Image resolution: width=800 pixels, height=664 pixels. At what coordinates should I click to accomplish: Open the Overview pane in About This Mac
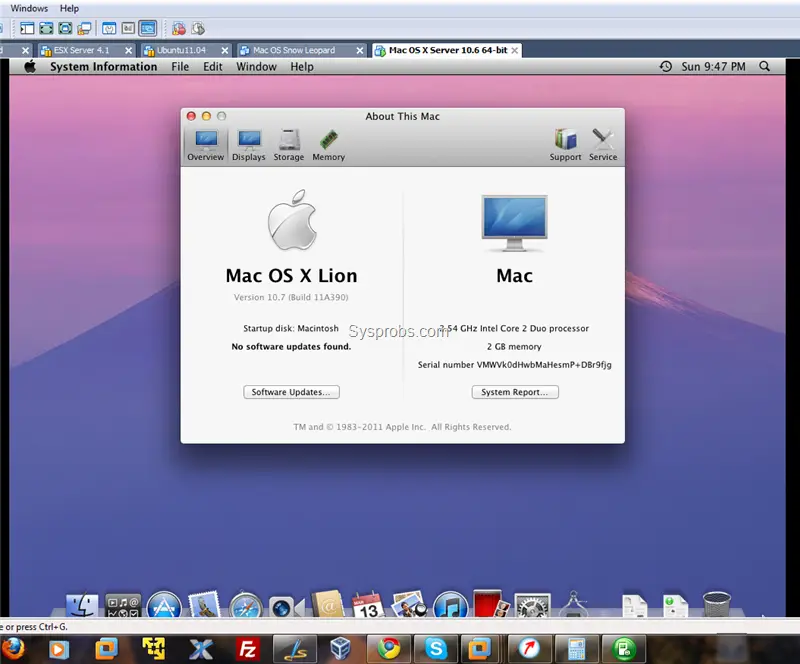click(x=206, y=145)
